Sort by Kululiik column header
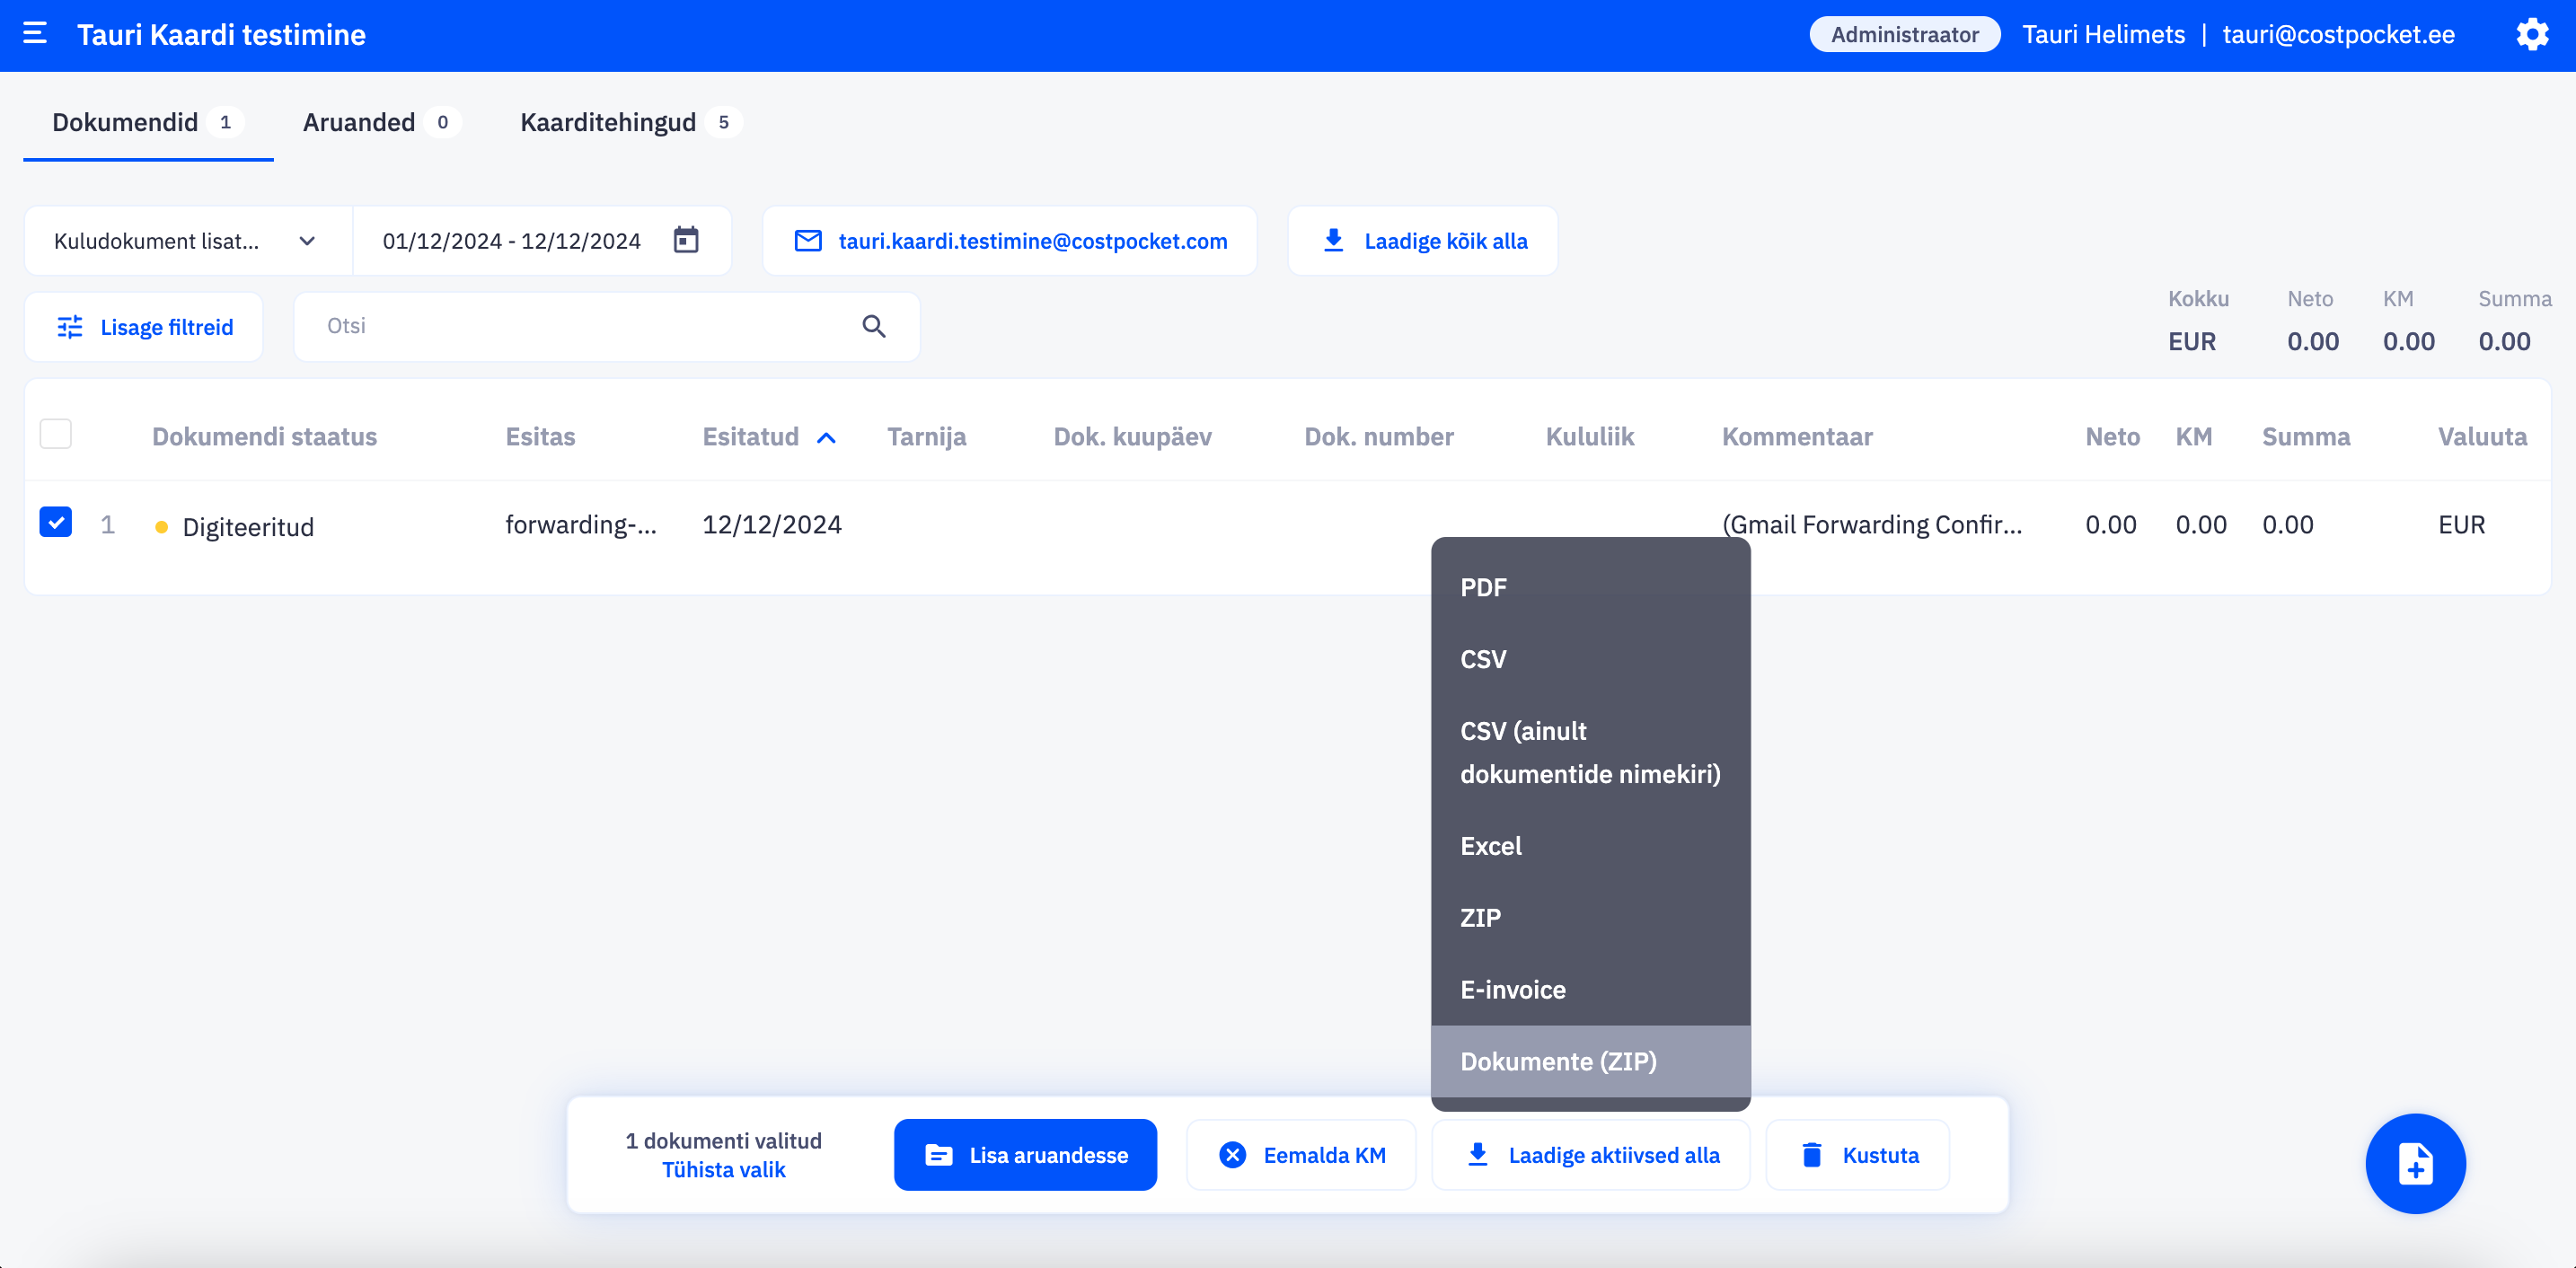This screenshot has width=2576, height=1268. tap(1590, 437)
